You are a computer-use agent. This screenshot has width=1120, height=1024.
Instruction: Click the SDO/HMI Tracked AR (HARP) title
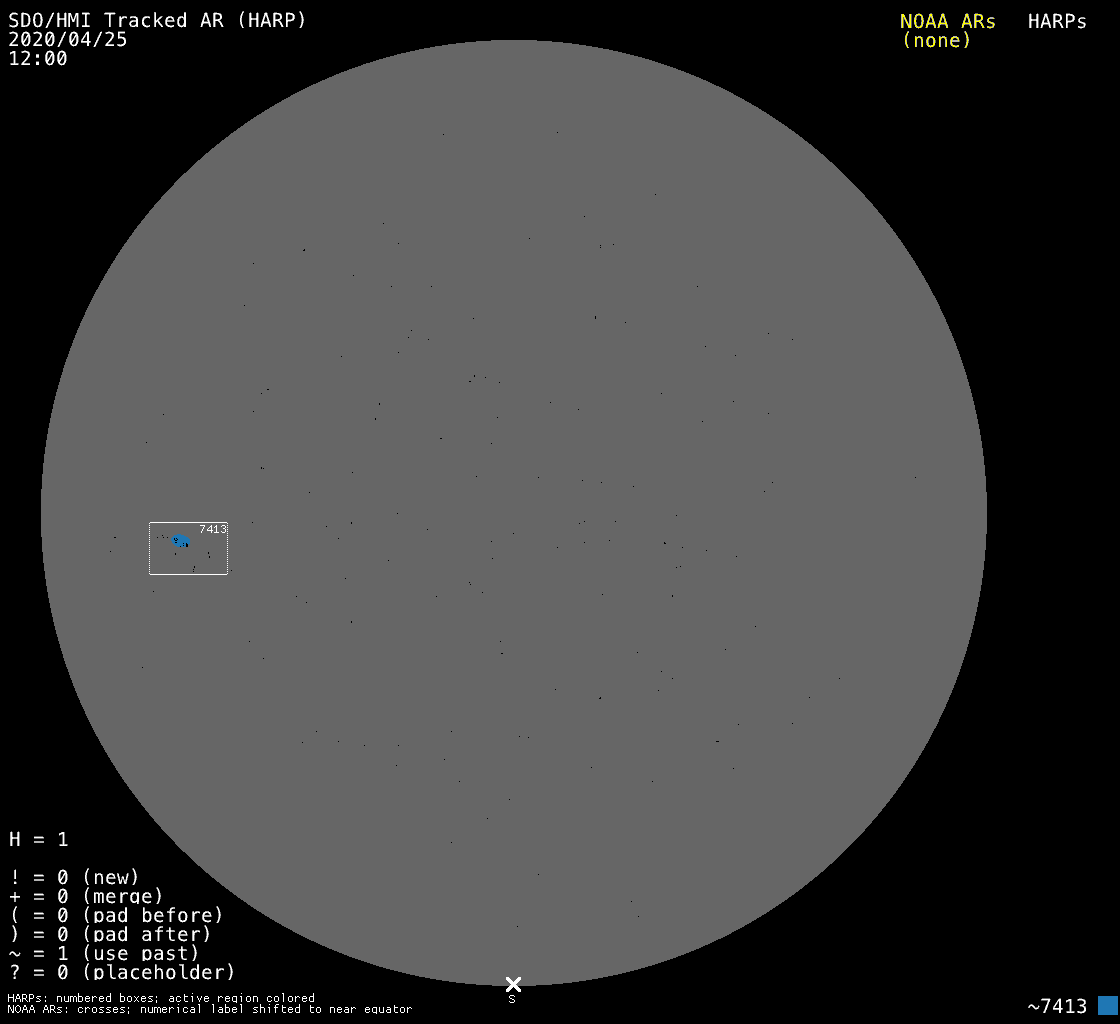tap(157, 21)
